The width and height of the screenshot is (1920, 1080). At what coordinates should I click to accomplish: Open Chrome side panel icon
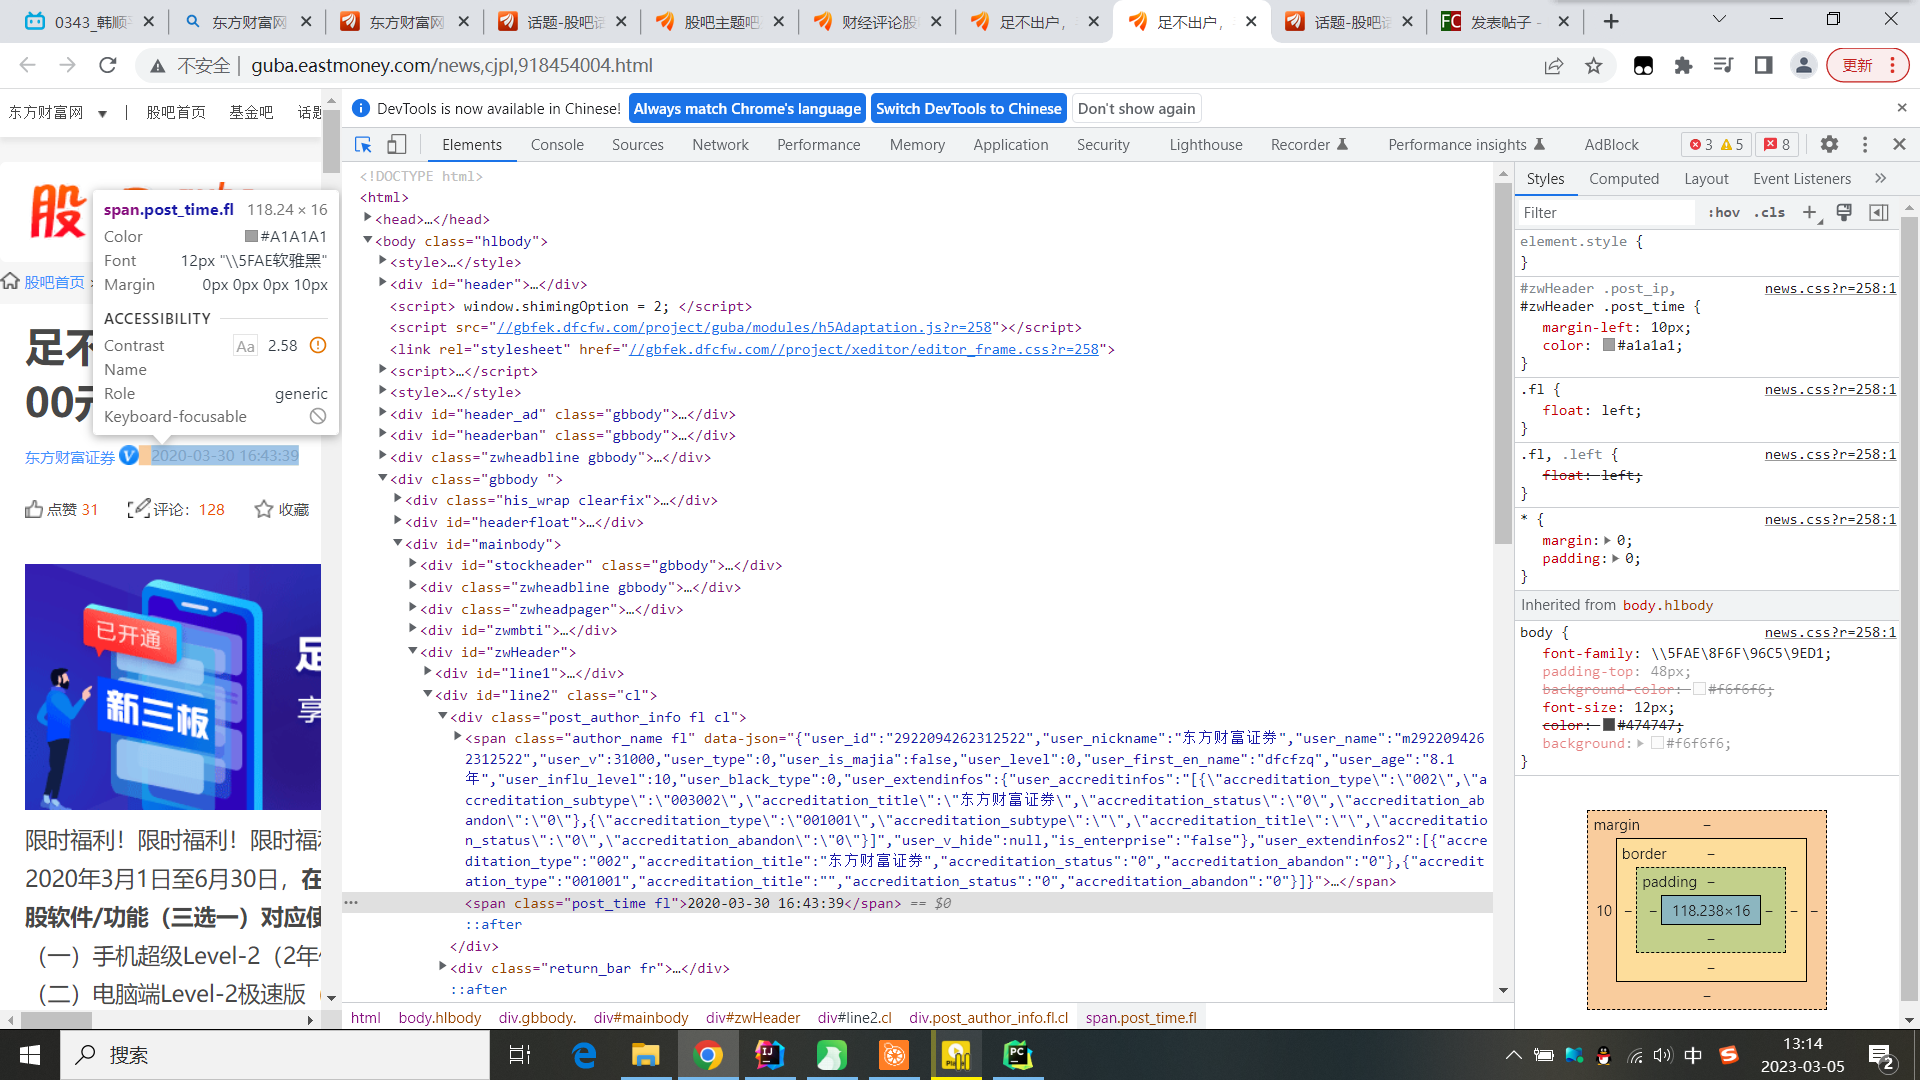coord(1764,65)
